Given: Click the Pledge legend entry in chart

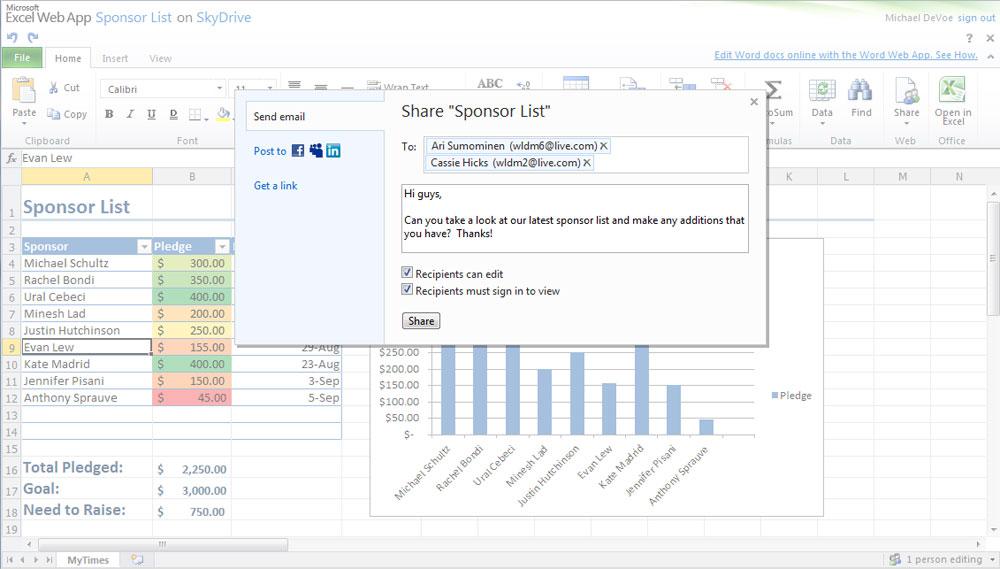Looking at the screenshot, I should 791,395.
